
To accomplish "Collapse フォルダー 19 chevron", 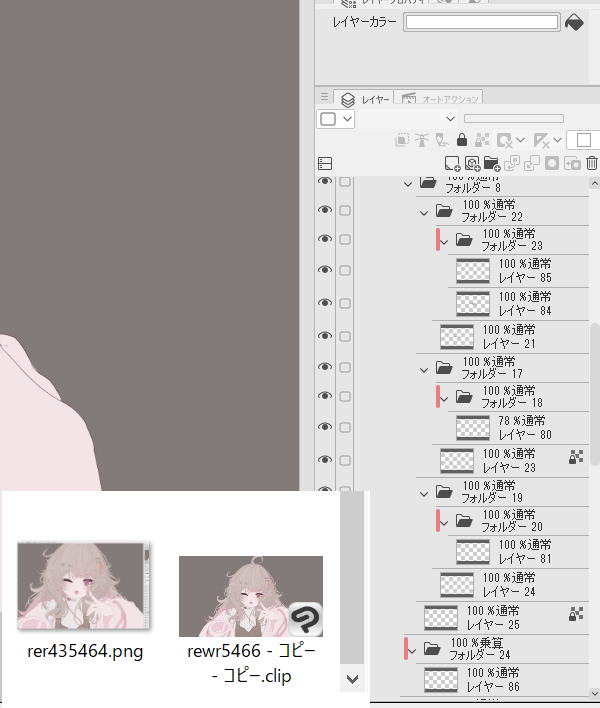I will [x=424, y=494].
